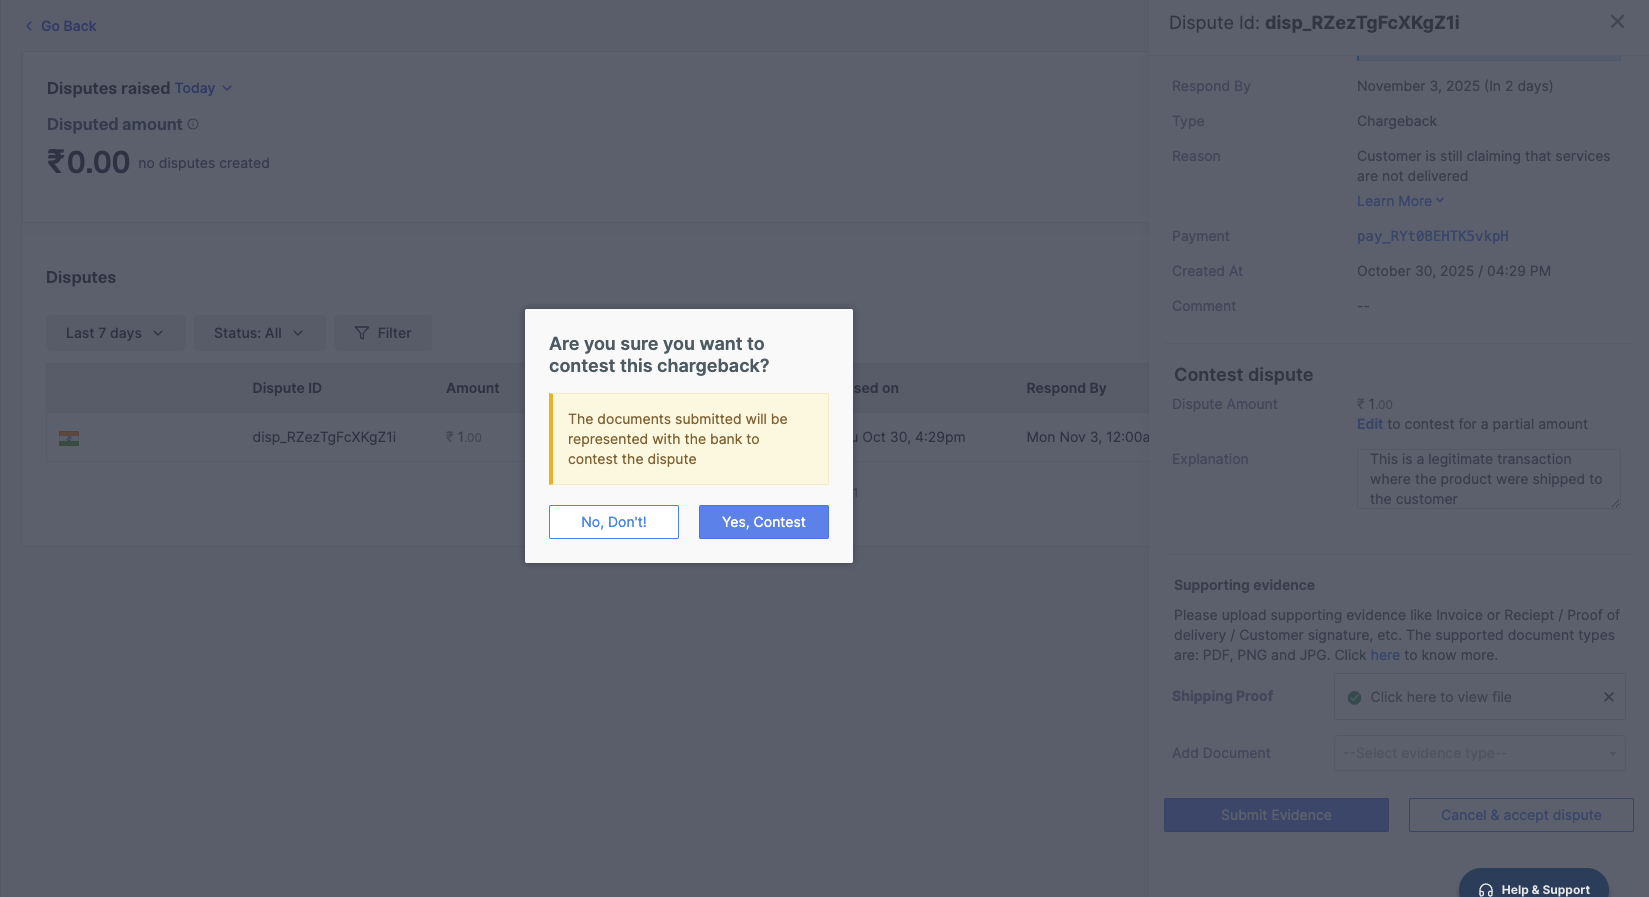The image size is (1649, 897).
Task: Open Select evidence type dropdown
Action: pos(1479,753)
